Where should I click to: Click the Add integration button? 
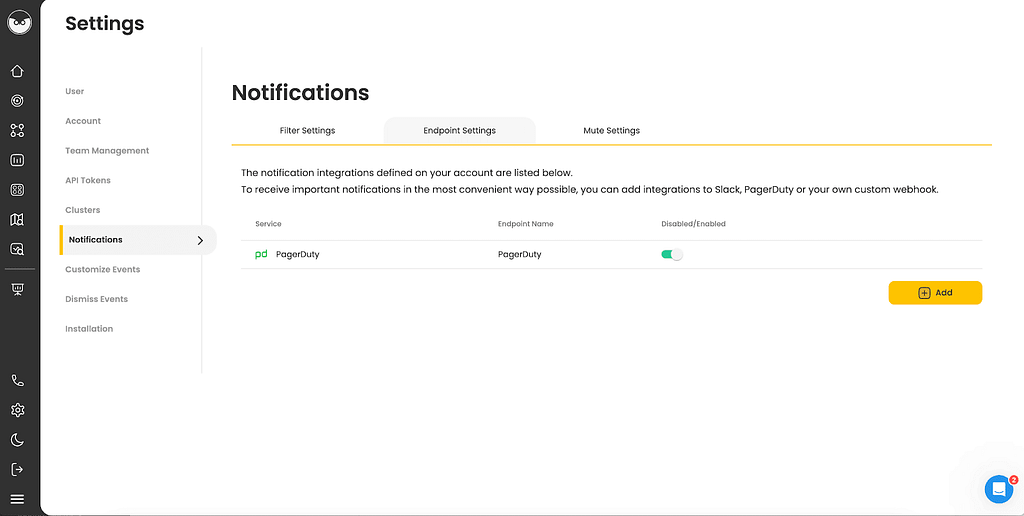[935, 293]
